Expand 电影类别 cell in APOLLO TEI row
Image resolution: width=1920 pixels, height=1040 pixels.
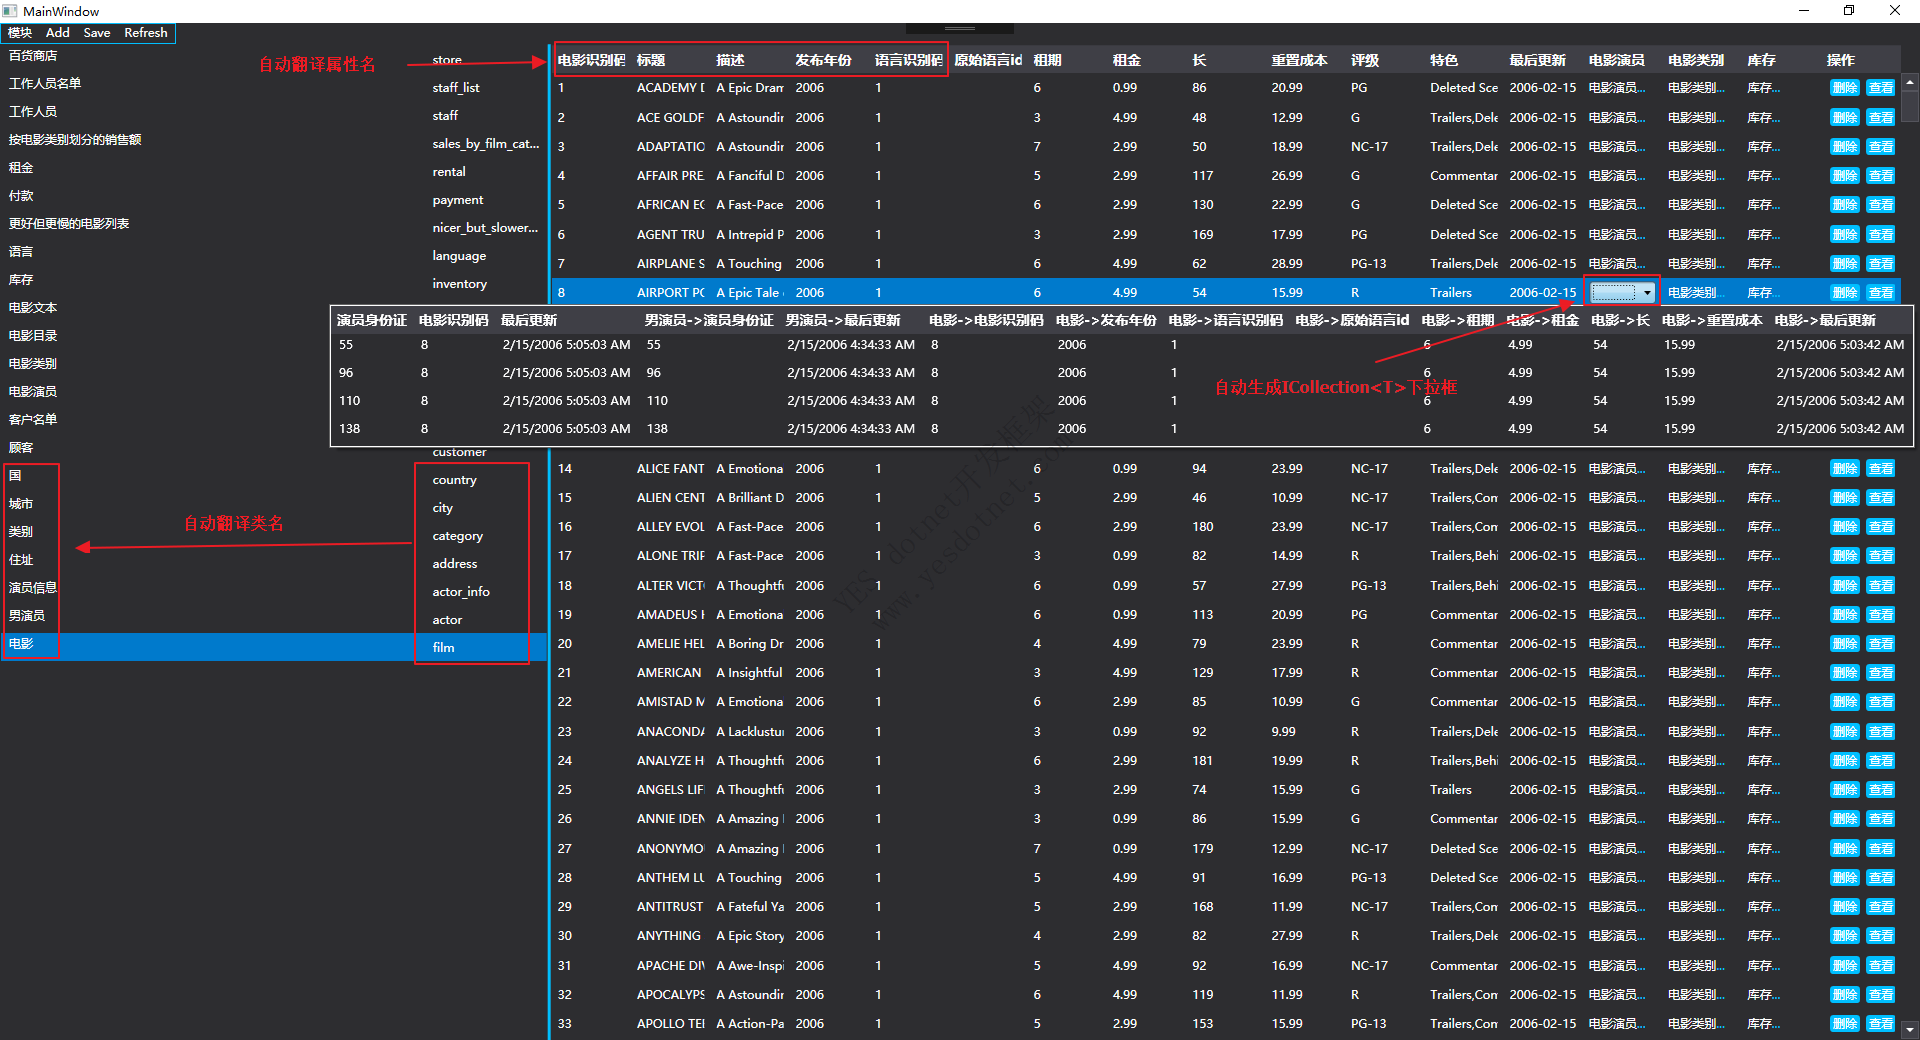tap(1696, 1024)
